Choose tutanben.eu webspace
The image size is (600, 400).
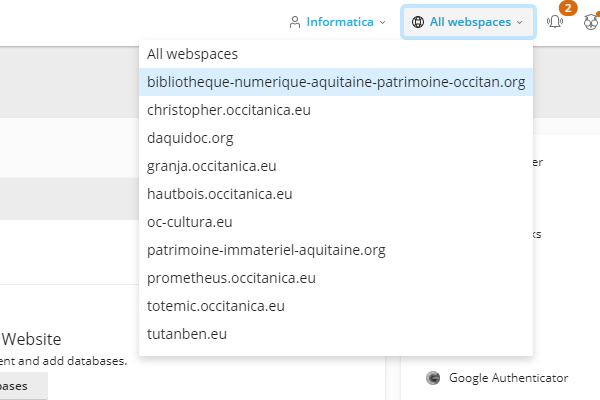pyautogui.click(x=187, y=334)
